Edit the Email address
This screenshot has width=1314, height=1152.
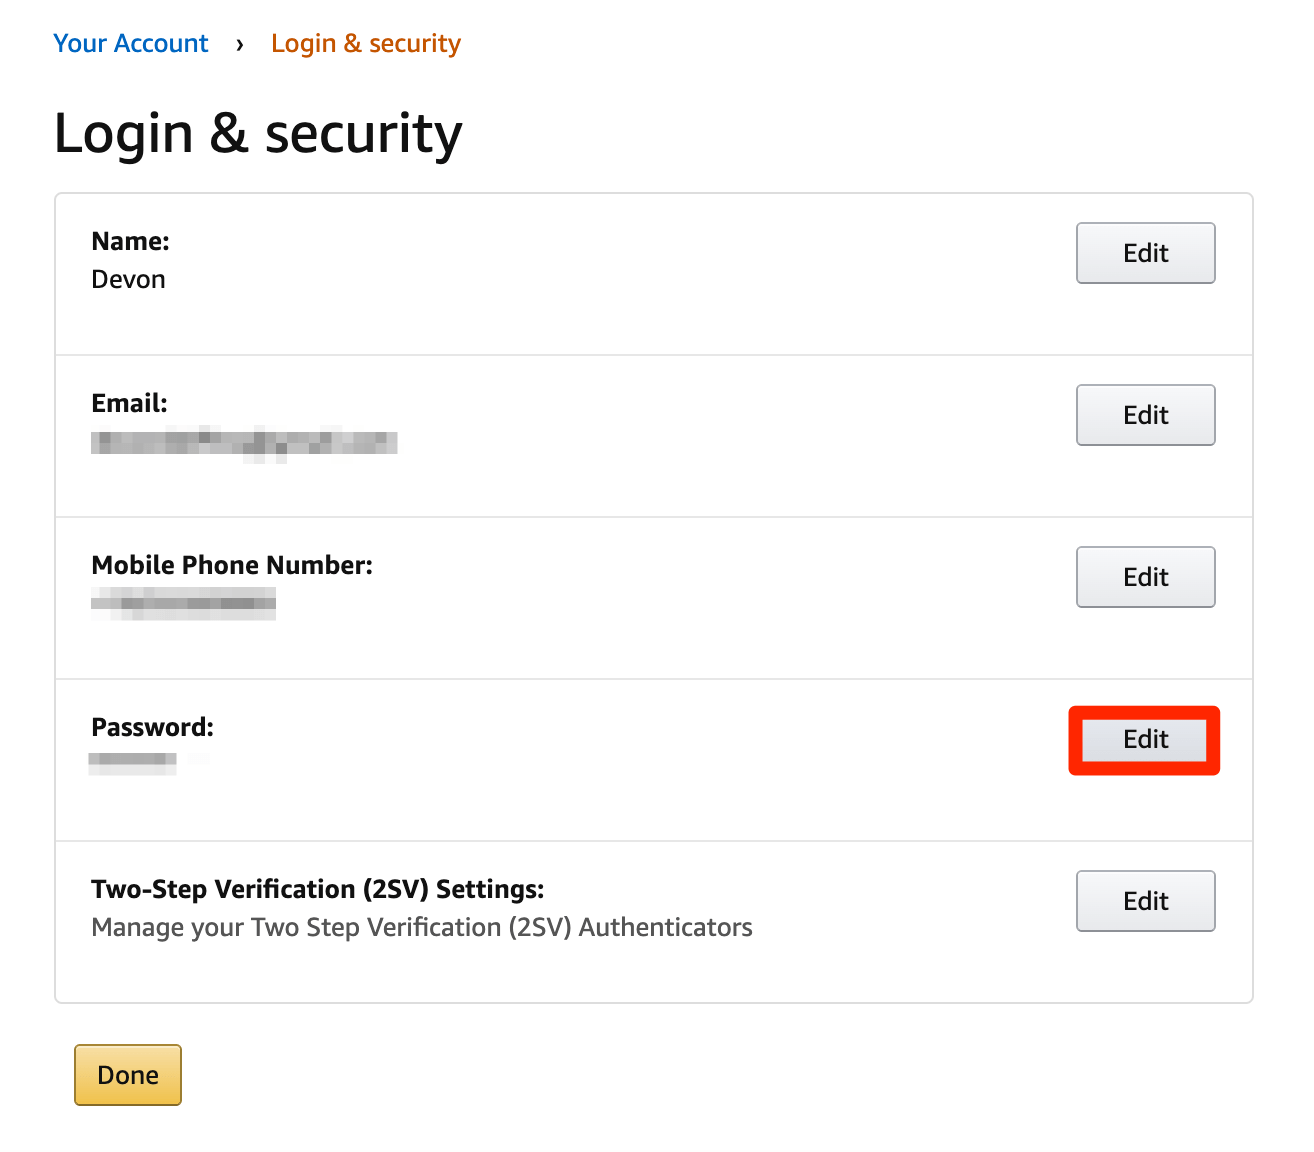pos(1145,415)
